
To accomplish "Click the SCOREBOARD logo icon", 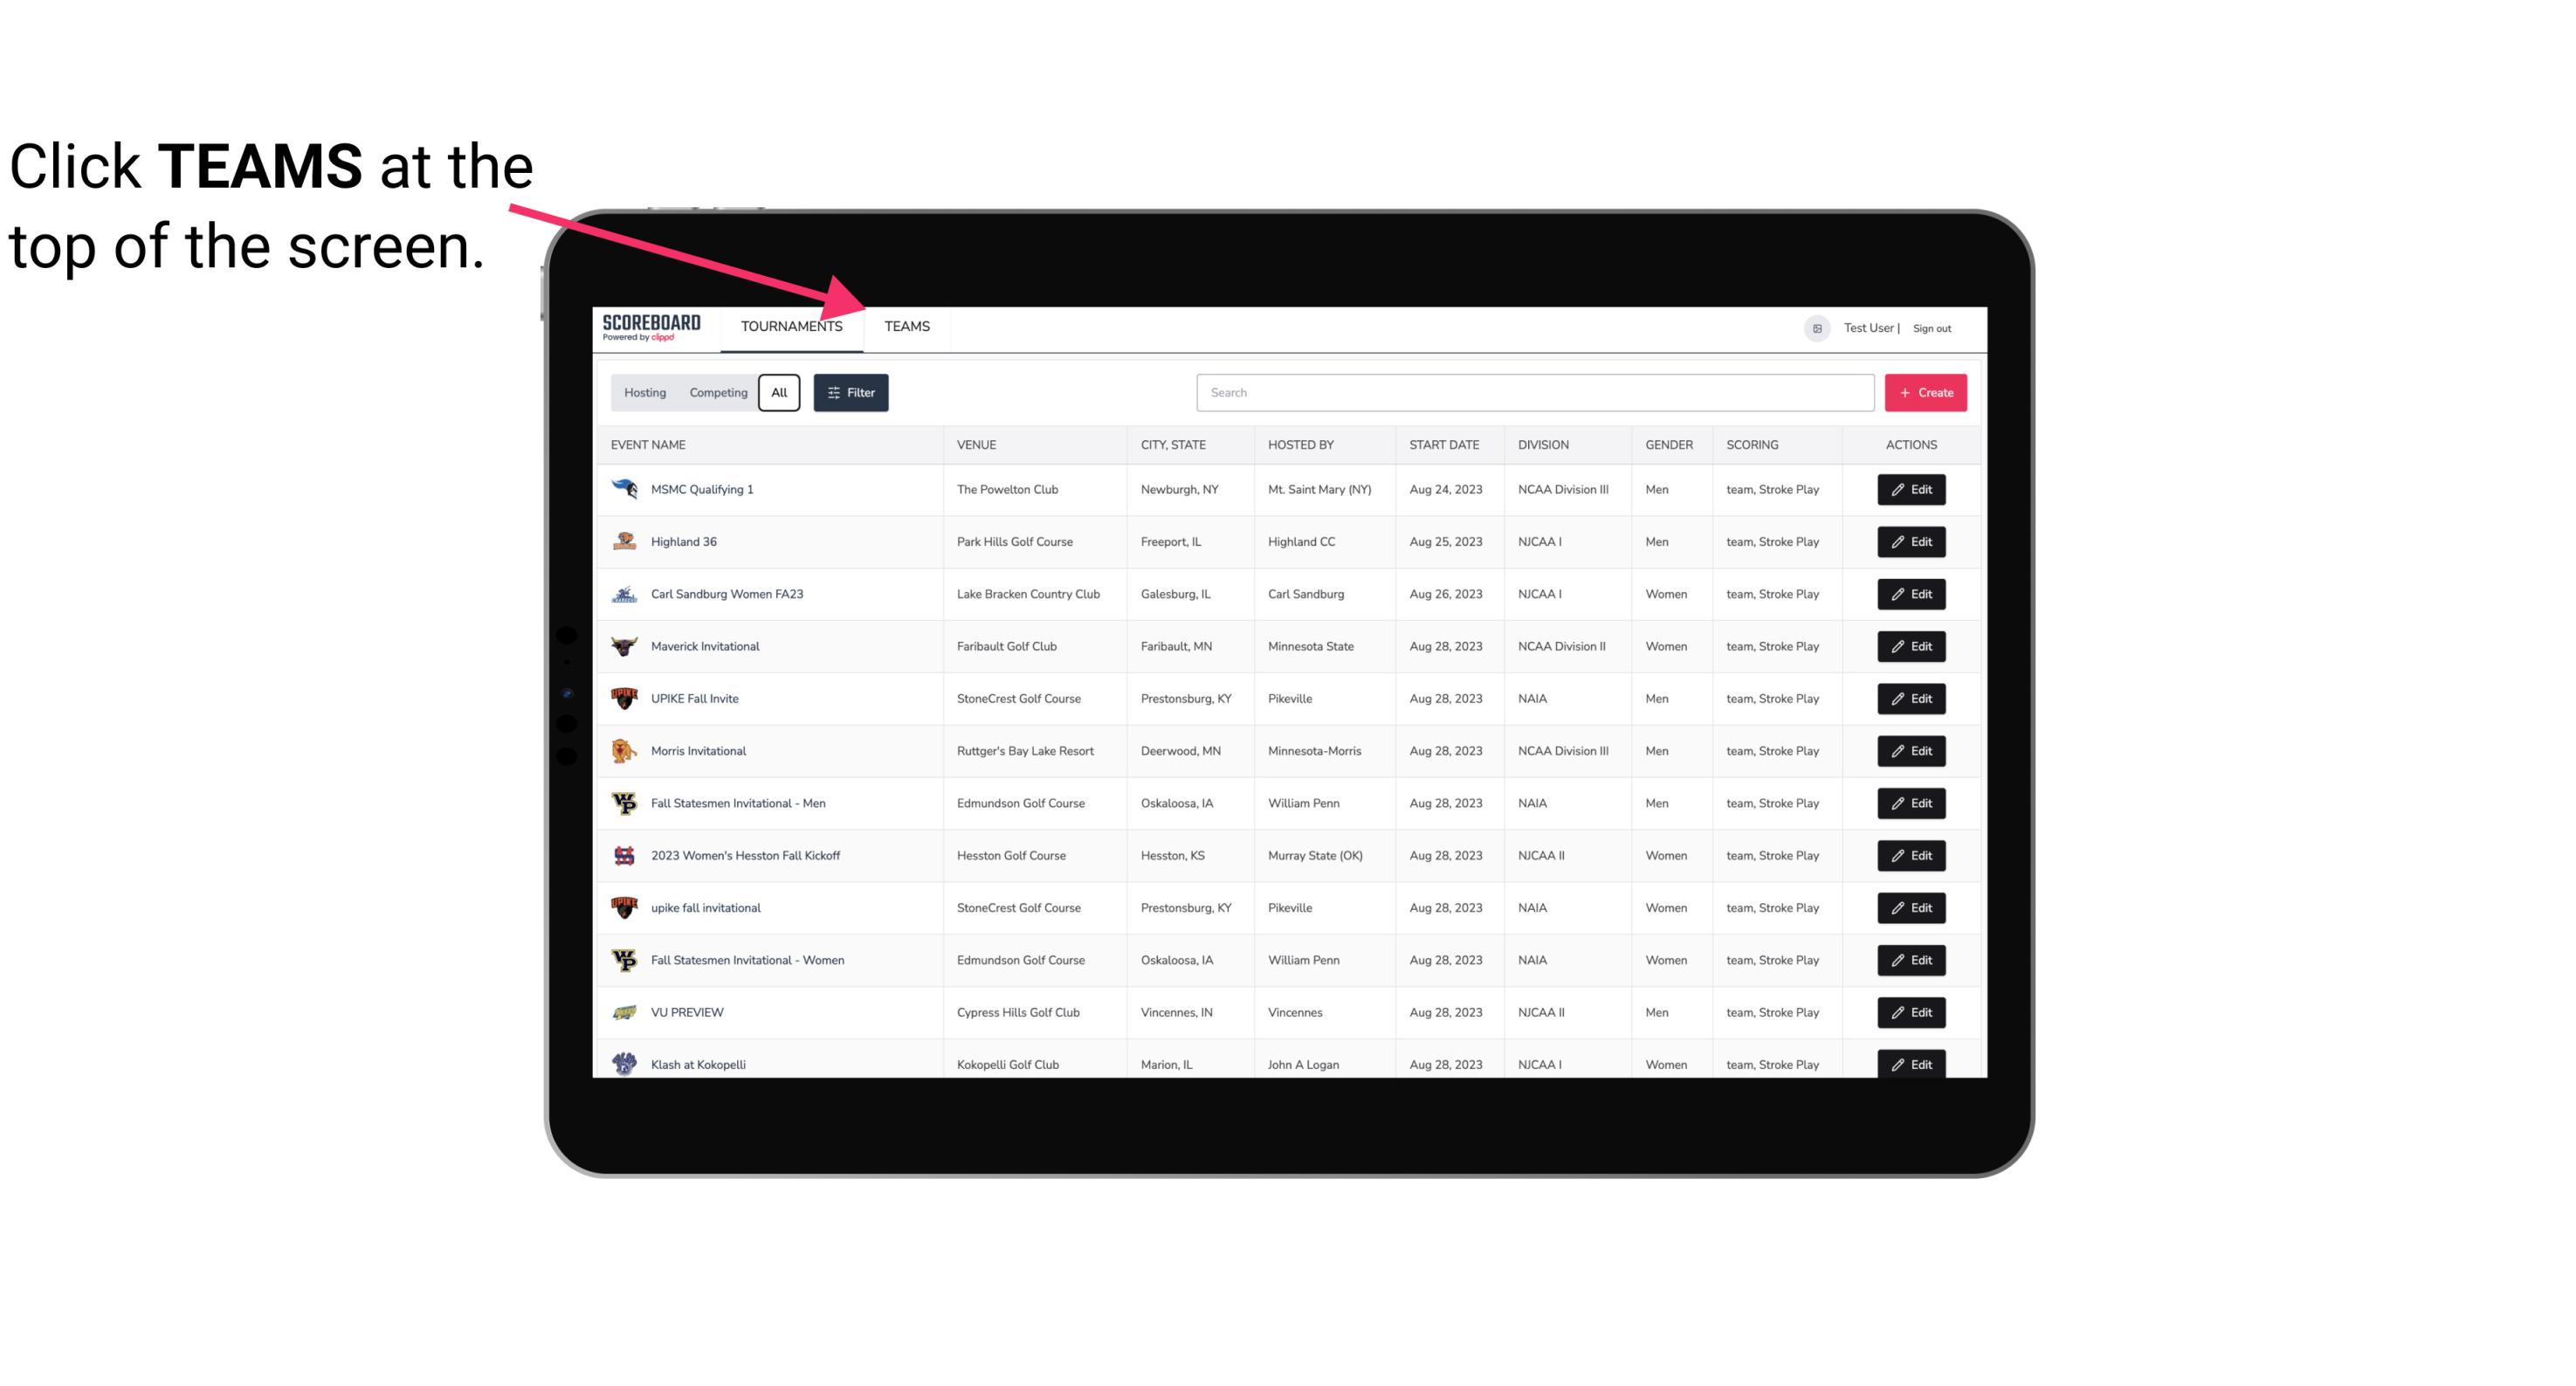I will click(651, 326).
